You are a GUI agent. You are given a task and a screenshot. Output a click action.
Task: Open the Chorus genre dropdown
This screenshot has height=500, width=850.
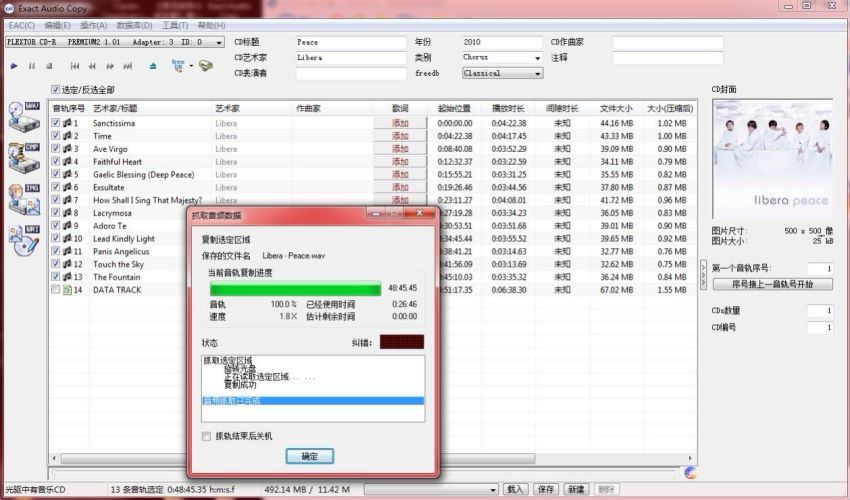(x=537, y=57)
